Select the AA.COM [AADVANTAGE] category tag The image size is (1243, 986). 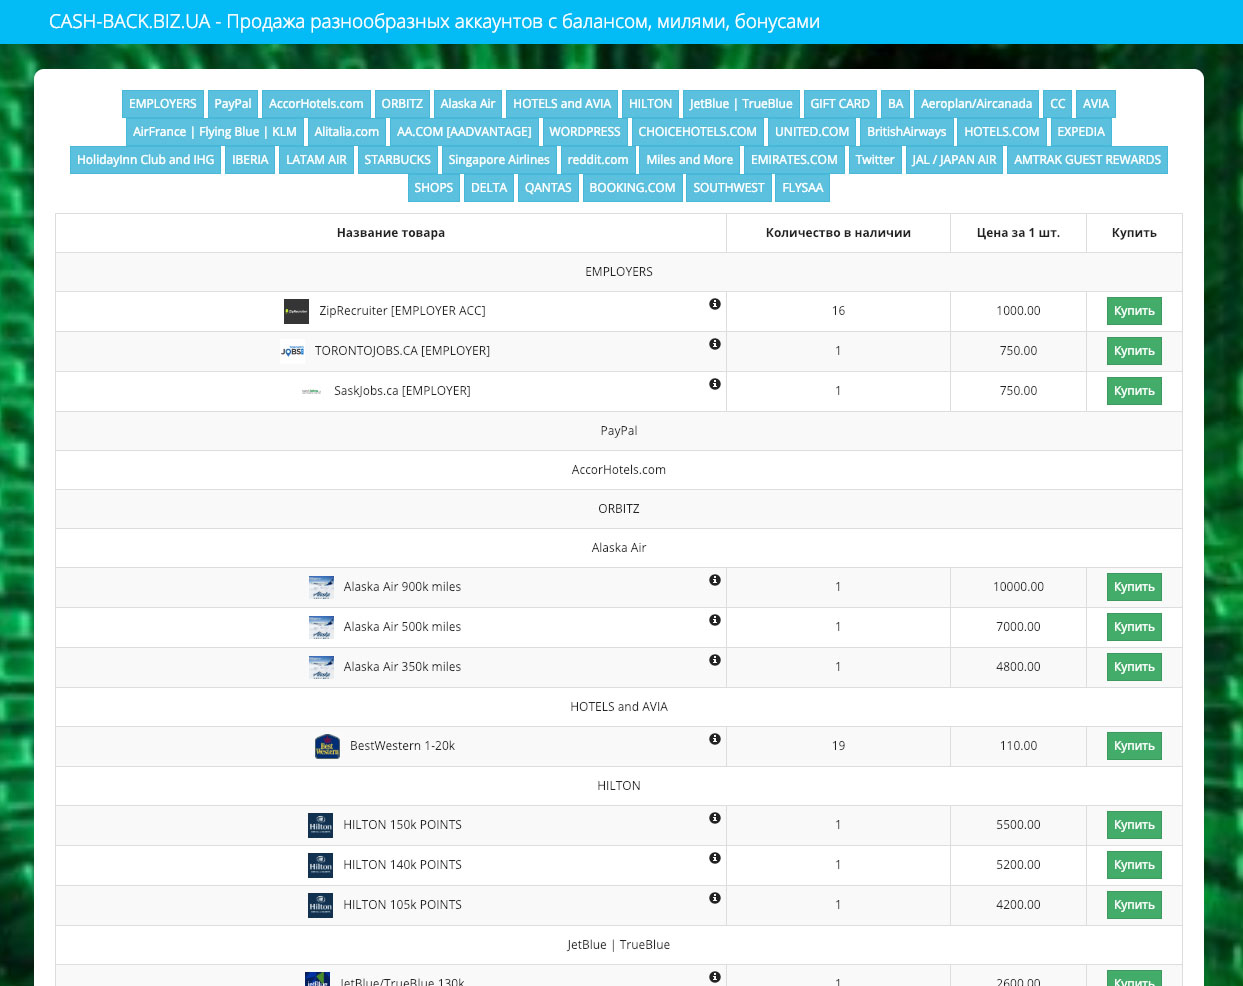click(x=464, y=132)
